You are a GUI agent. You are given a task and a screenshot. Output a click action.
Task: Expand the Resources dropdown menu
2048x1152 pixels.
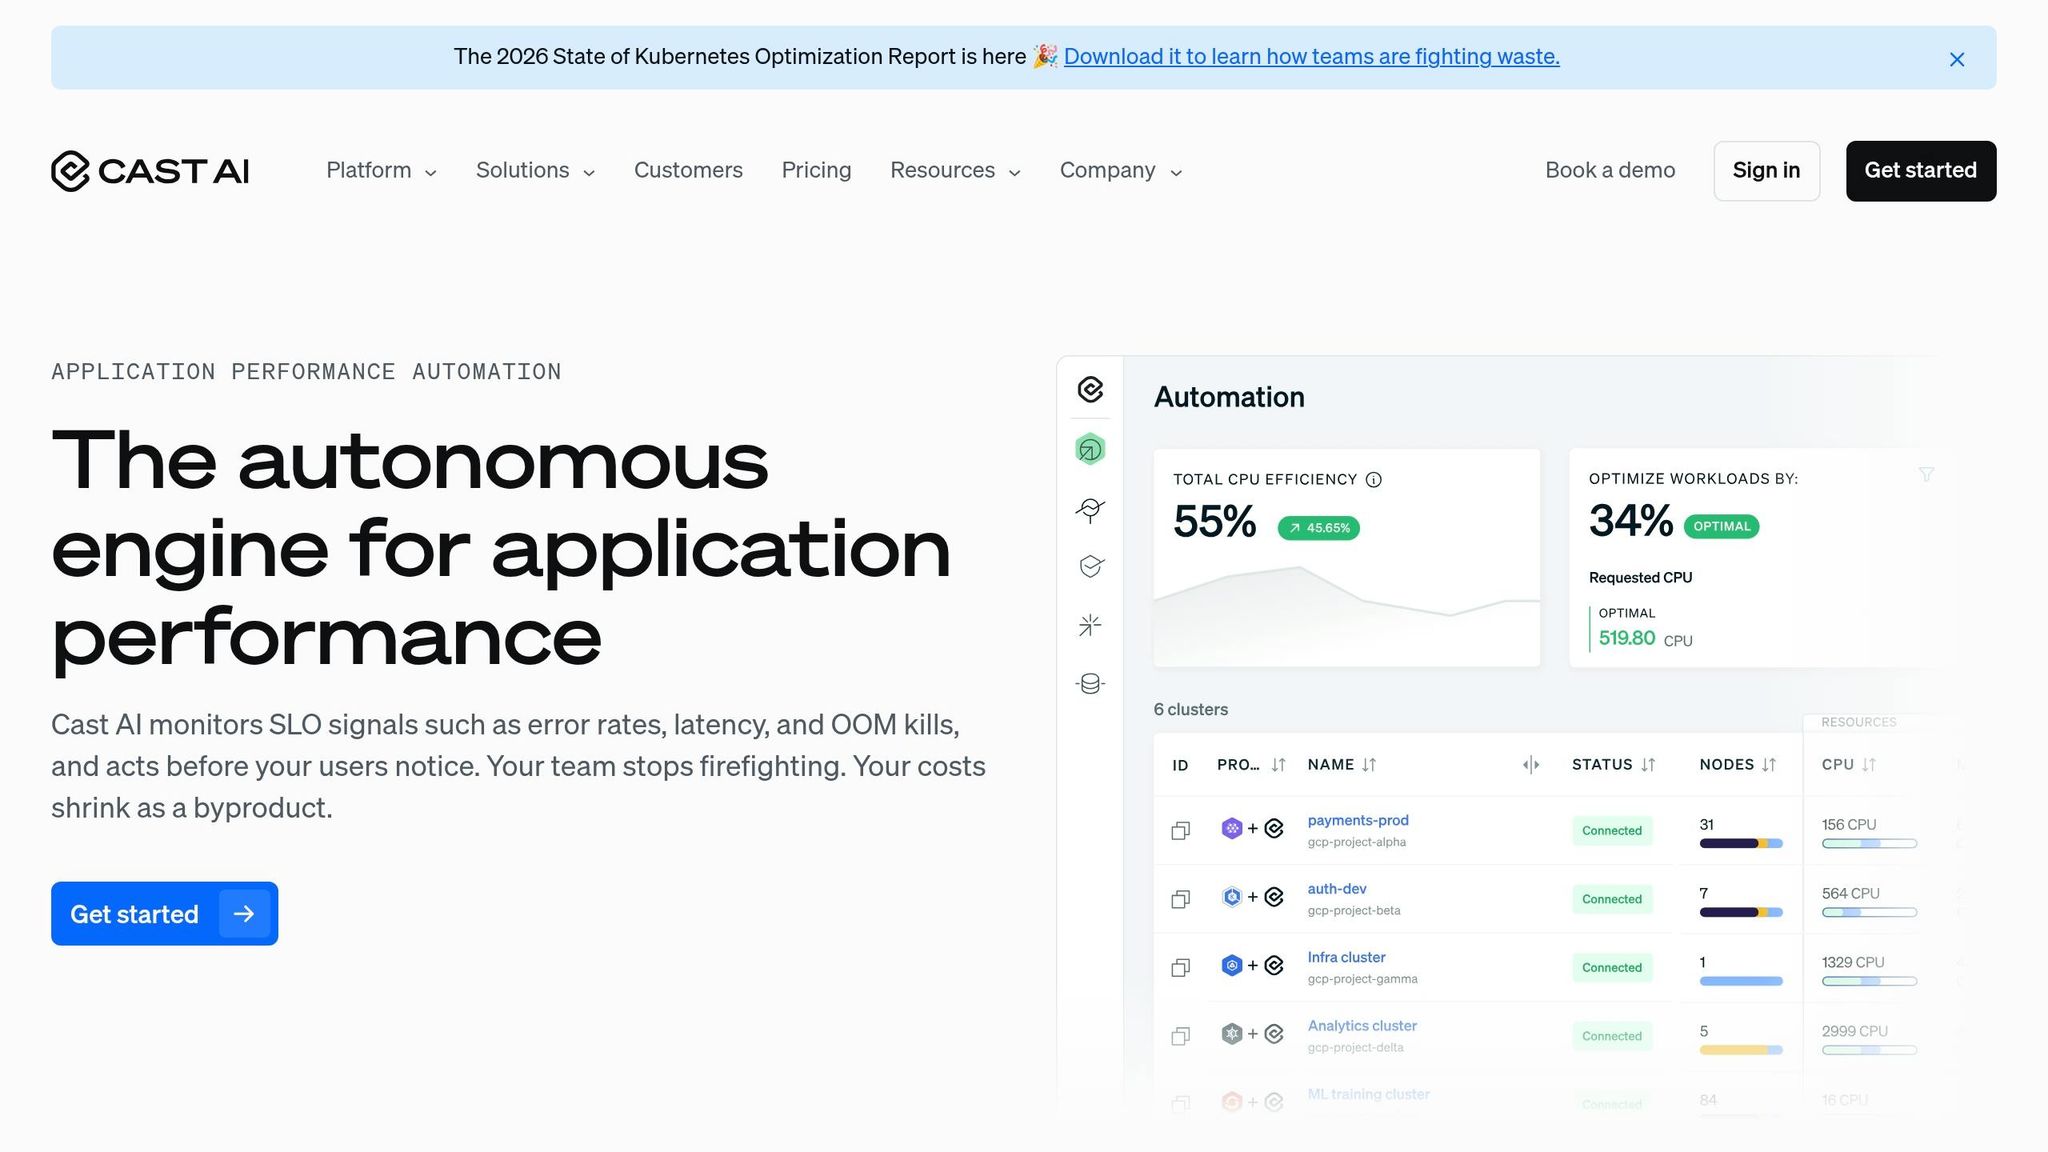[x=955, y=171]
